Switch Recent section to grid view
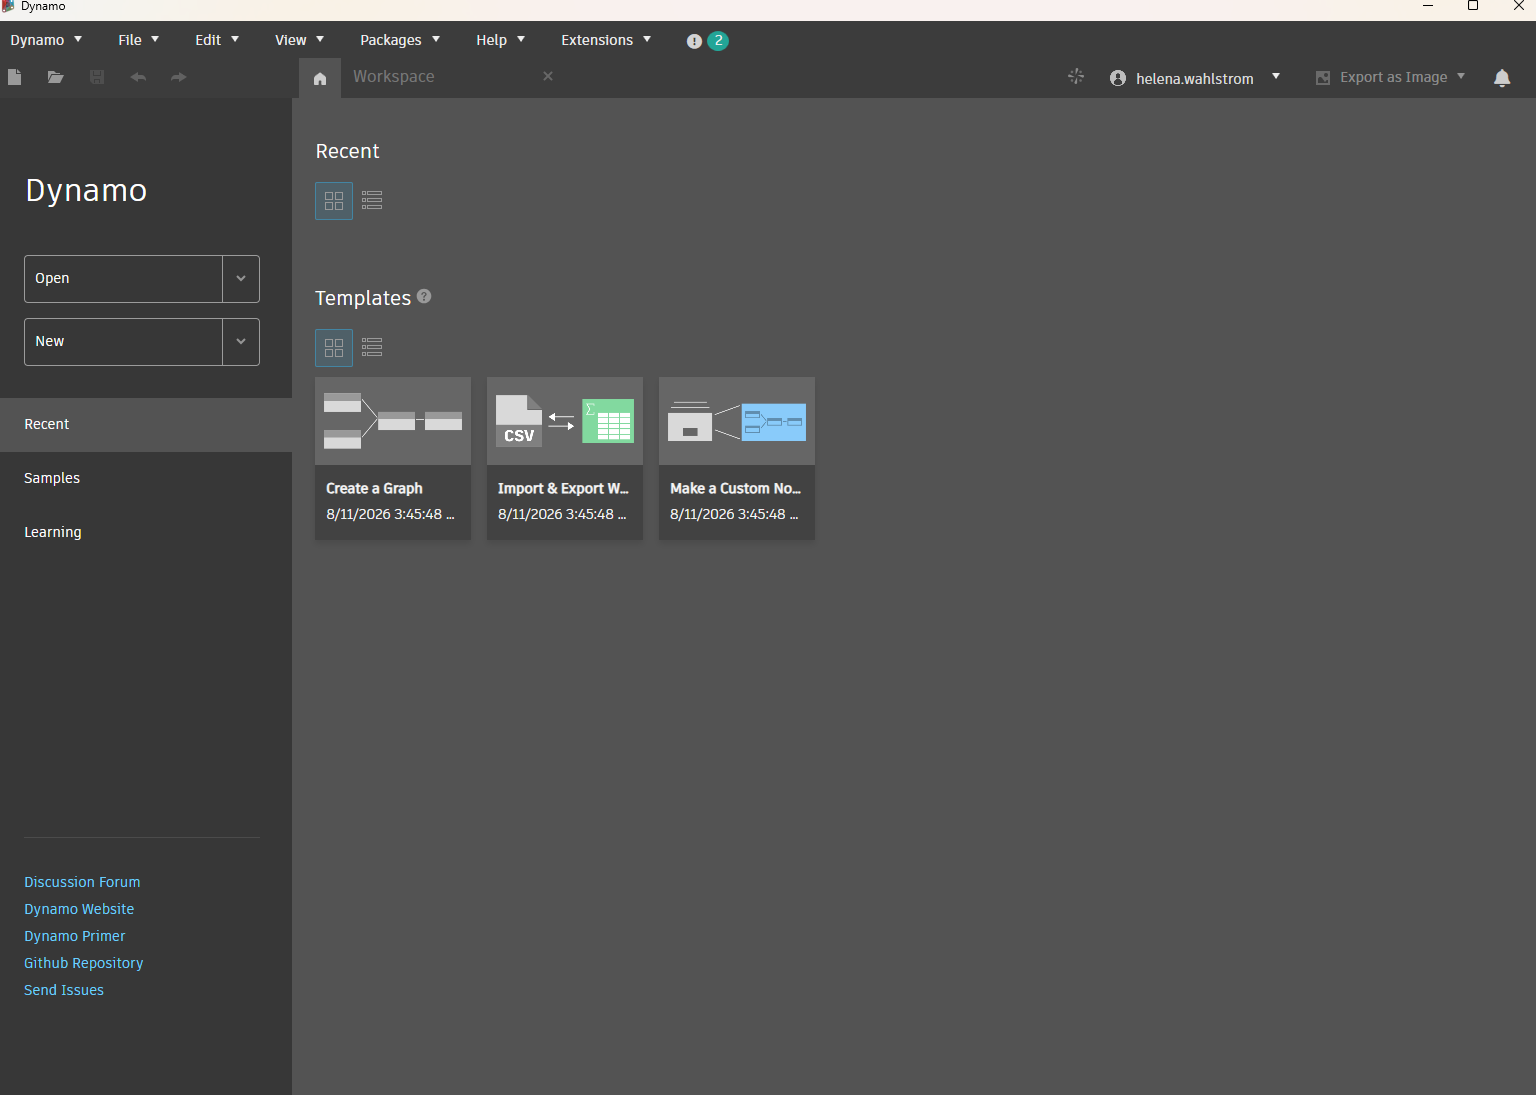The width and height of the screenshot is (1536, 1095). point(334,201)
